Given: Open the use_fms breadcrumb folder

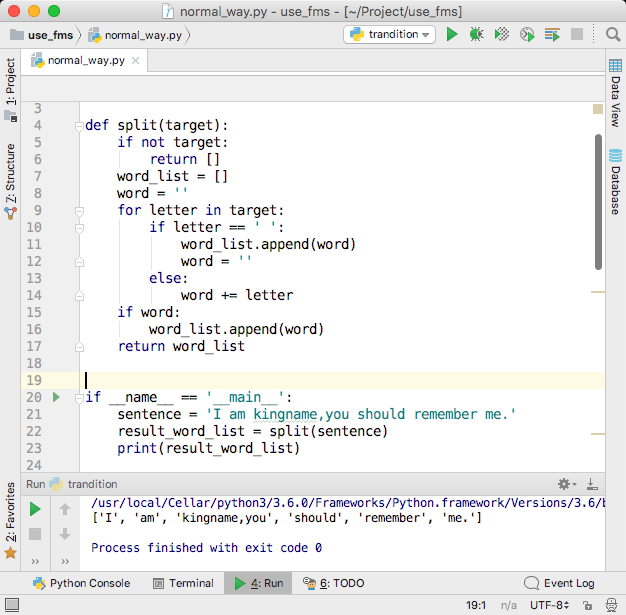Looking at the screenshot, I should point(42,35).
